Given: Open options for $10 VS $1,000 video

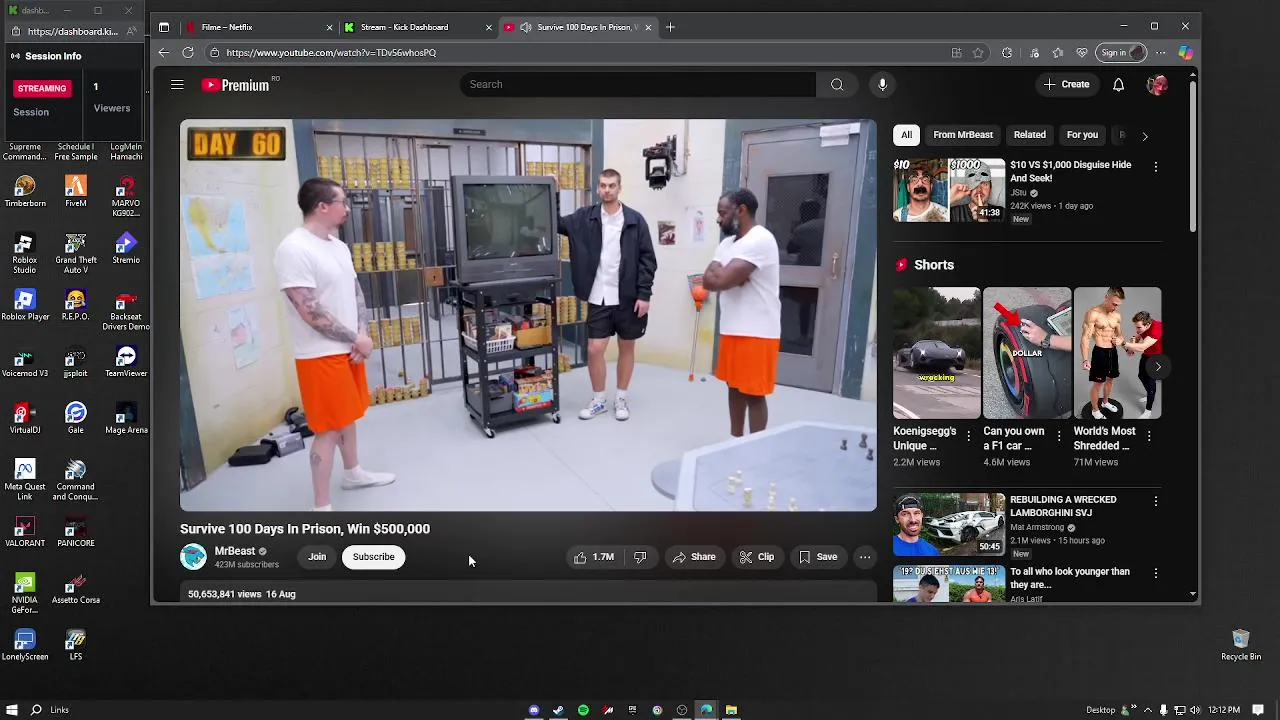Looking at the screenshot, I should click(1156, 167).
